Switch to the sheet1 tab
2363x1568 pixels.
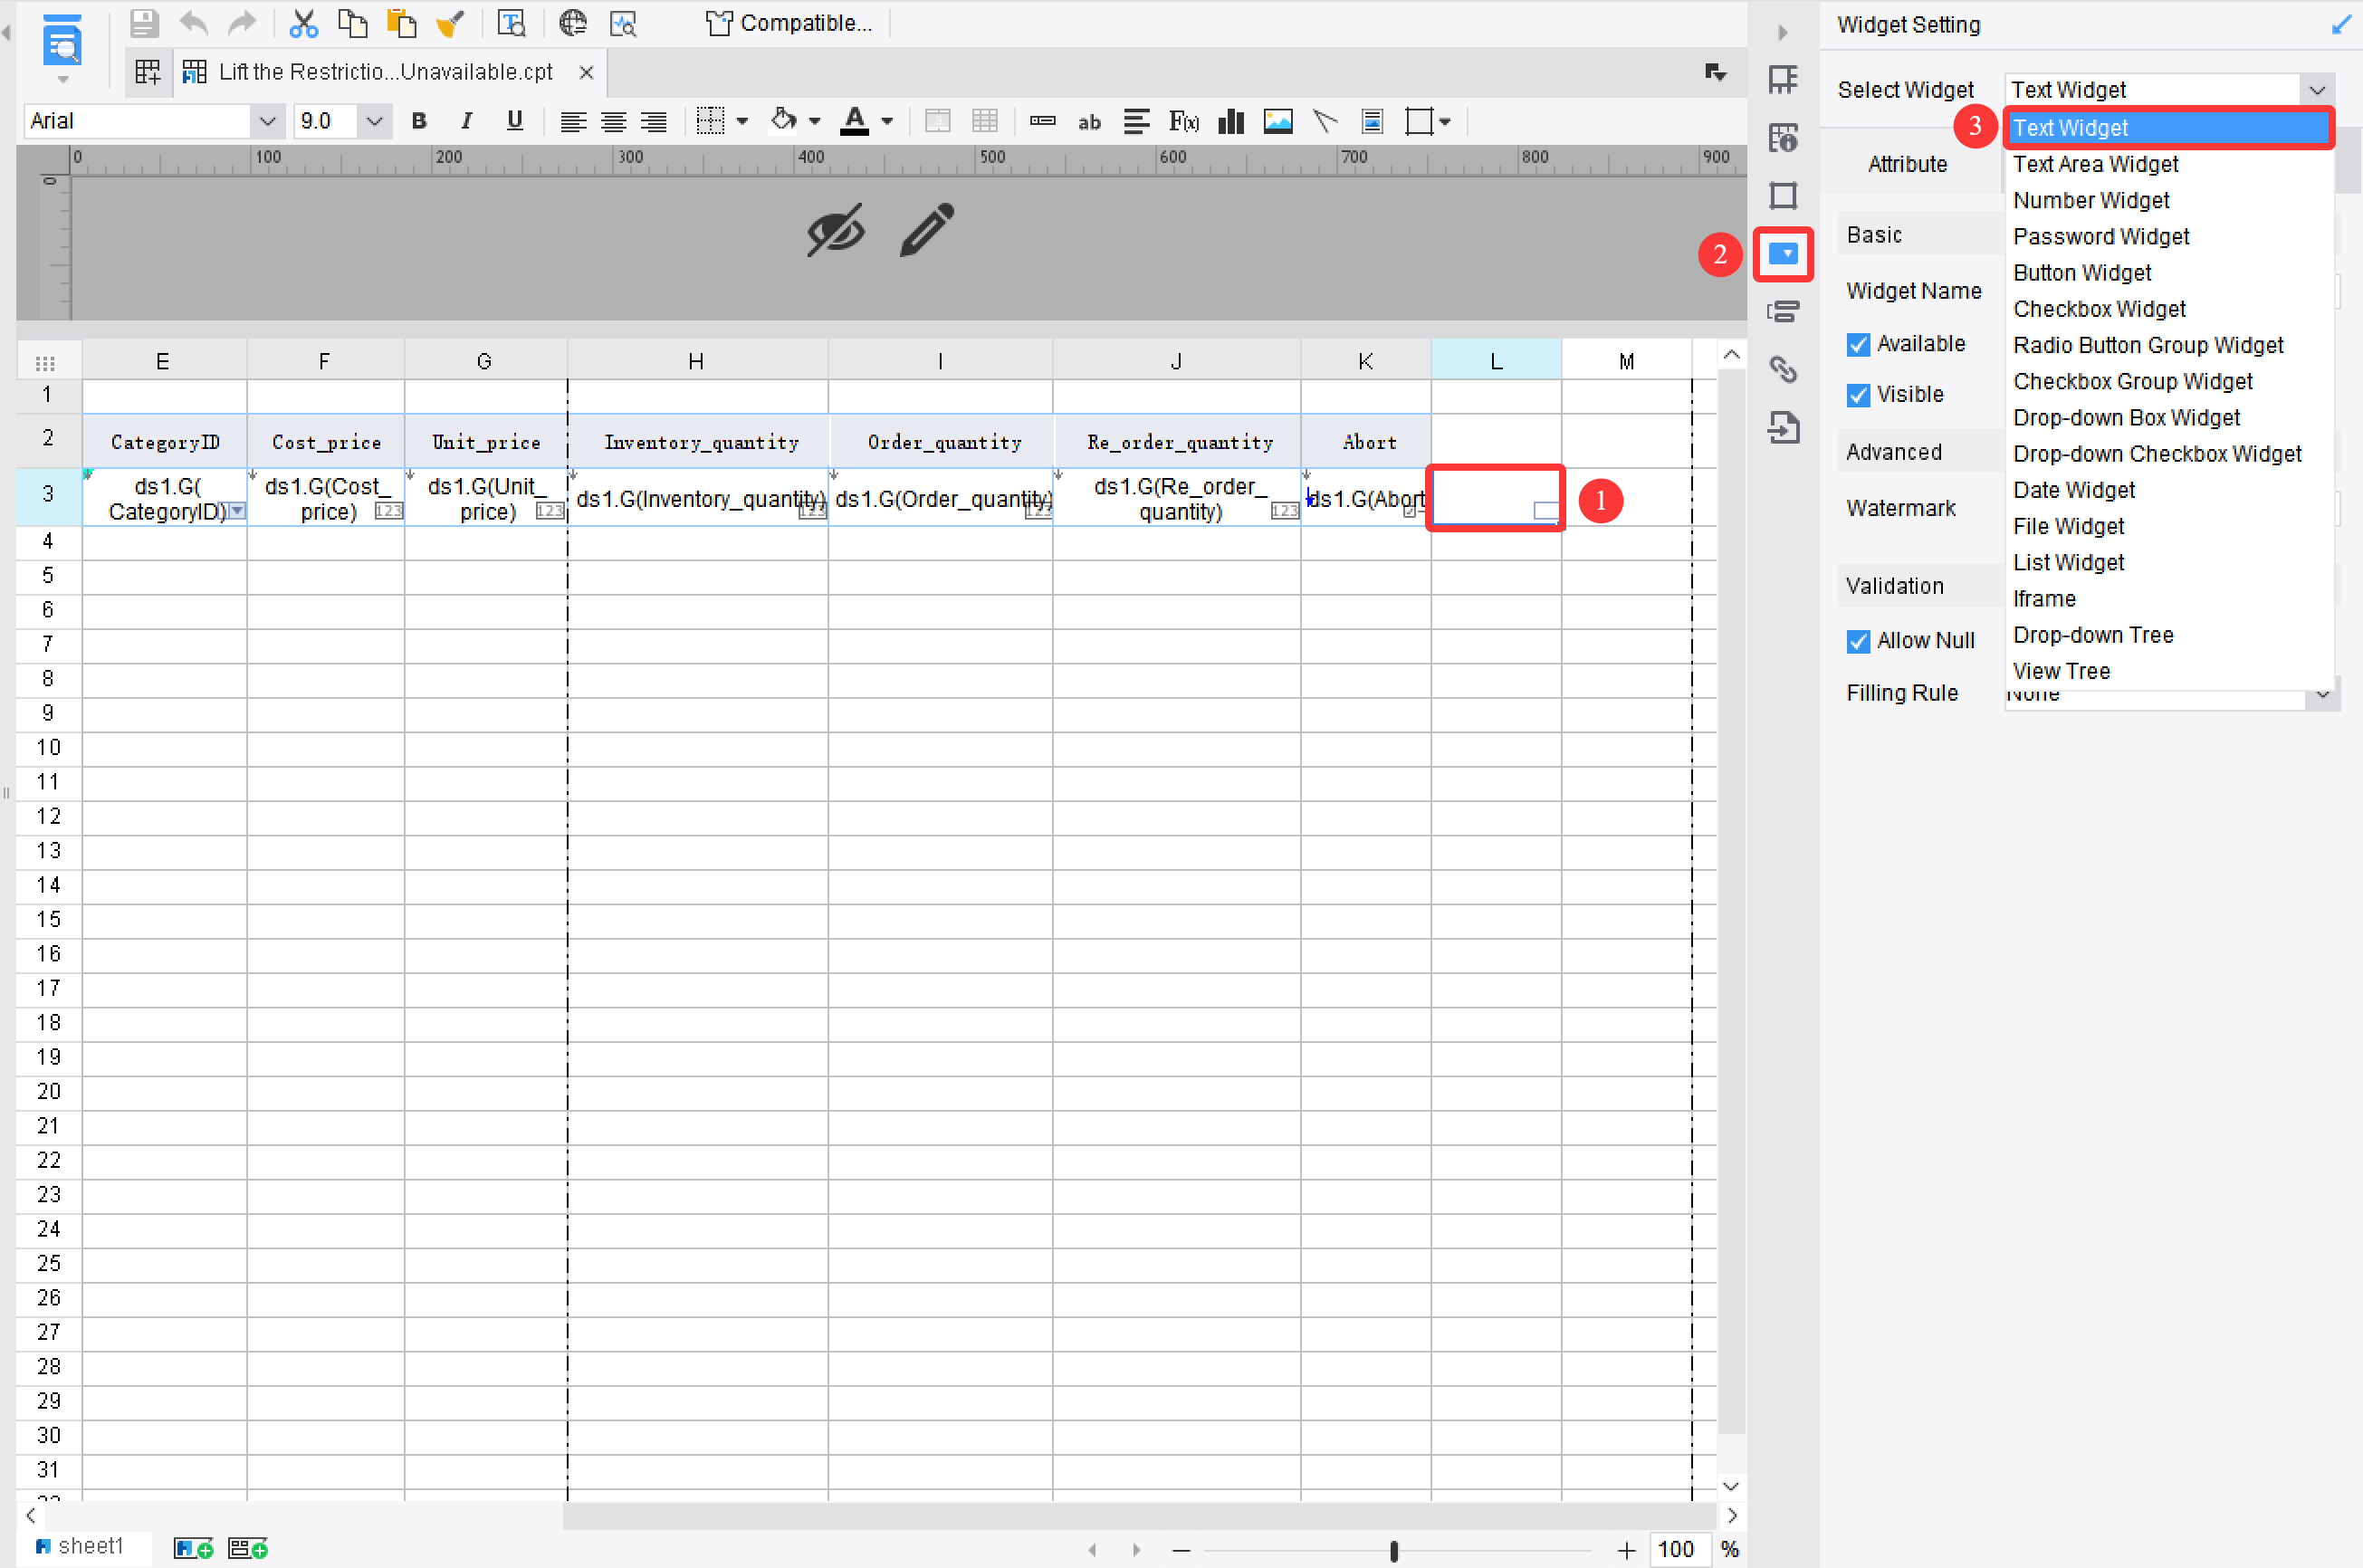[x=85, y=1545]
